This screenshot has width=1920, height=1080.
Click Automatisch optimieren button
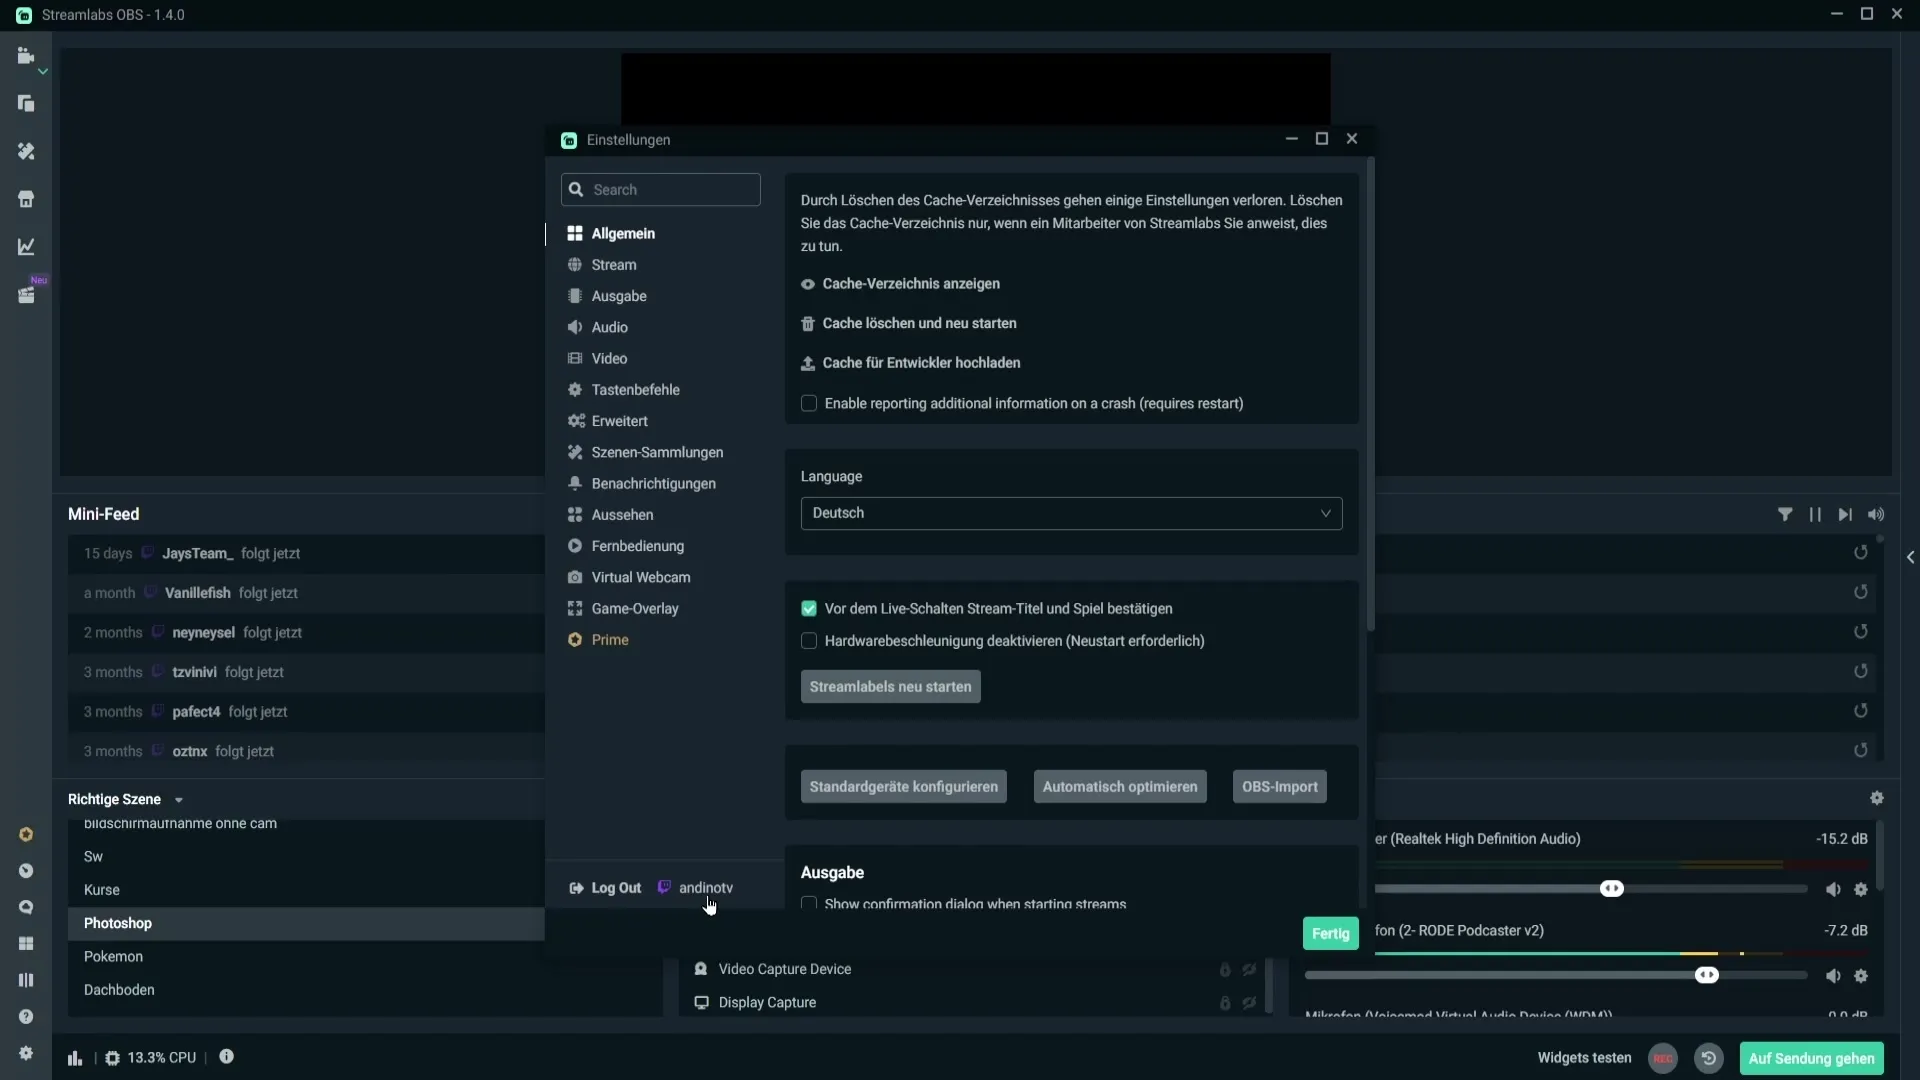tap(1120, 787)
